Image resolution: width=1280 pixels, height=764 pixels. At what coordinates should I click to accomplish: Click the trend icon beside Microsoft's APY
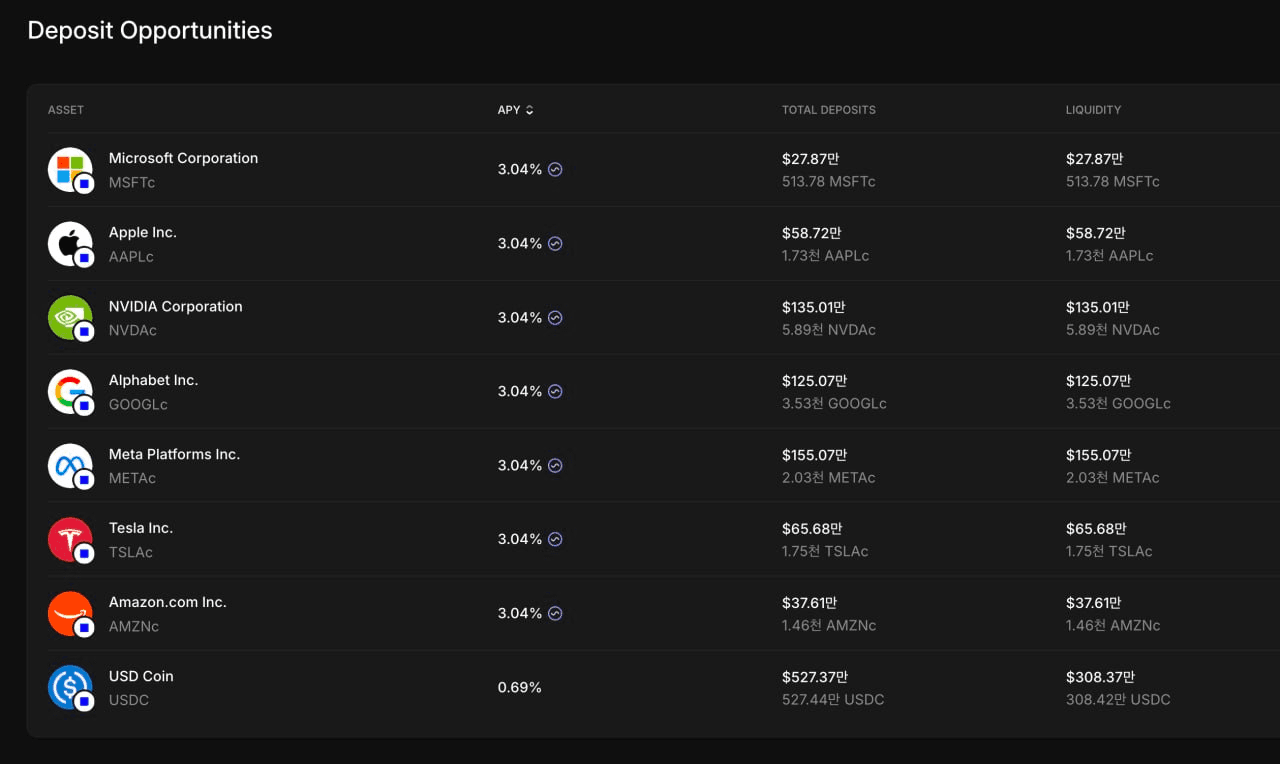pos(555,169)
